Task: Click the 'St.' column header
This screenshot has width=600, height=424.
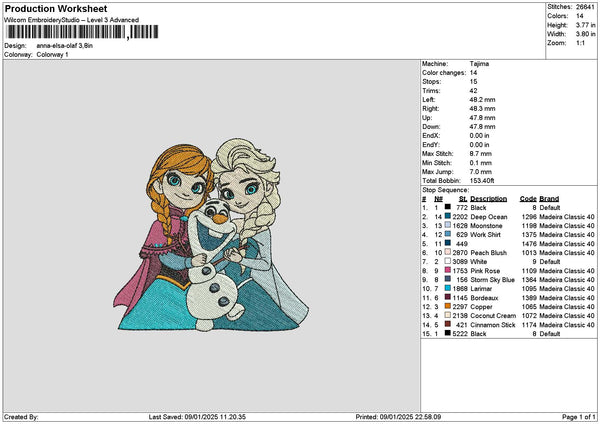Action: pyautogui.click(x=463, y=199)
